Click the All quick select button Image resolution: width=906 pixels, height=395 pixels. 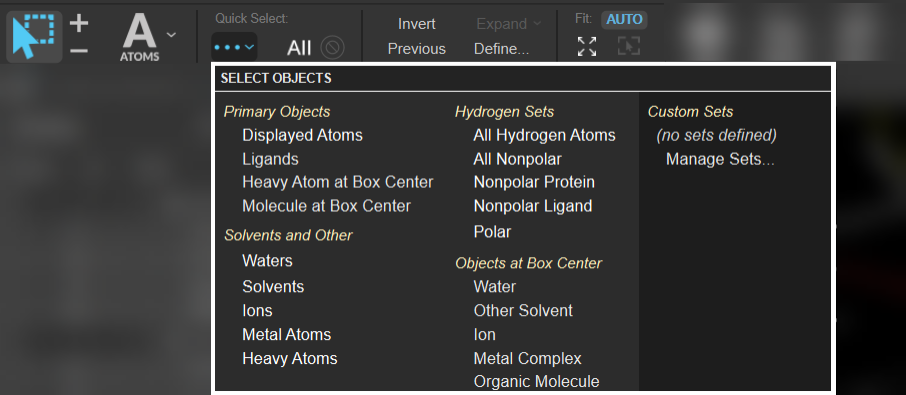click(299, 48)
